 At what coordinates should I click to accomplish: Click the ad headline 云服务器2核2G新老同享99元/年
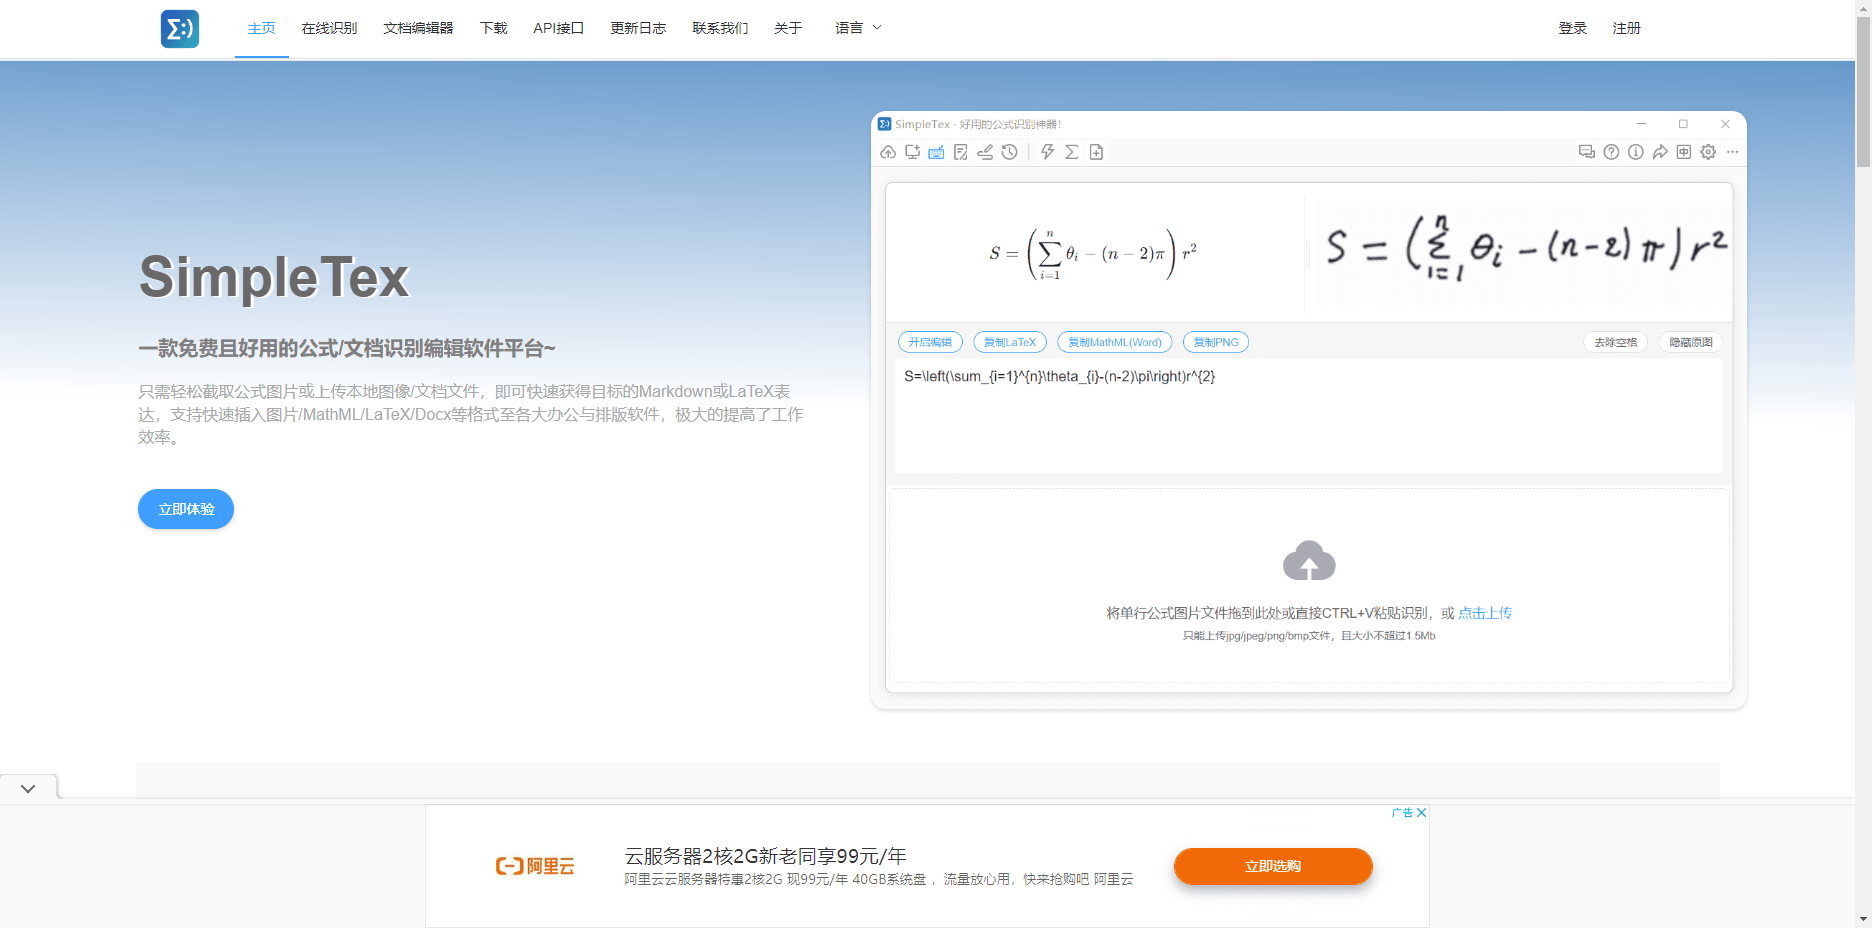tap(766, 856)
